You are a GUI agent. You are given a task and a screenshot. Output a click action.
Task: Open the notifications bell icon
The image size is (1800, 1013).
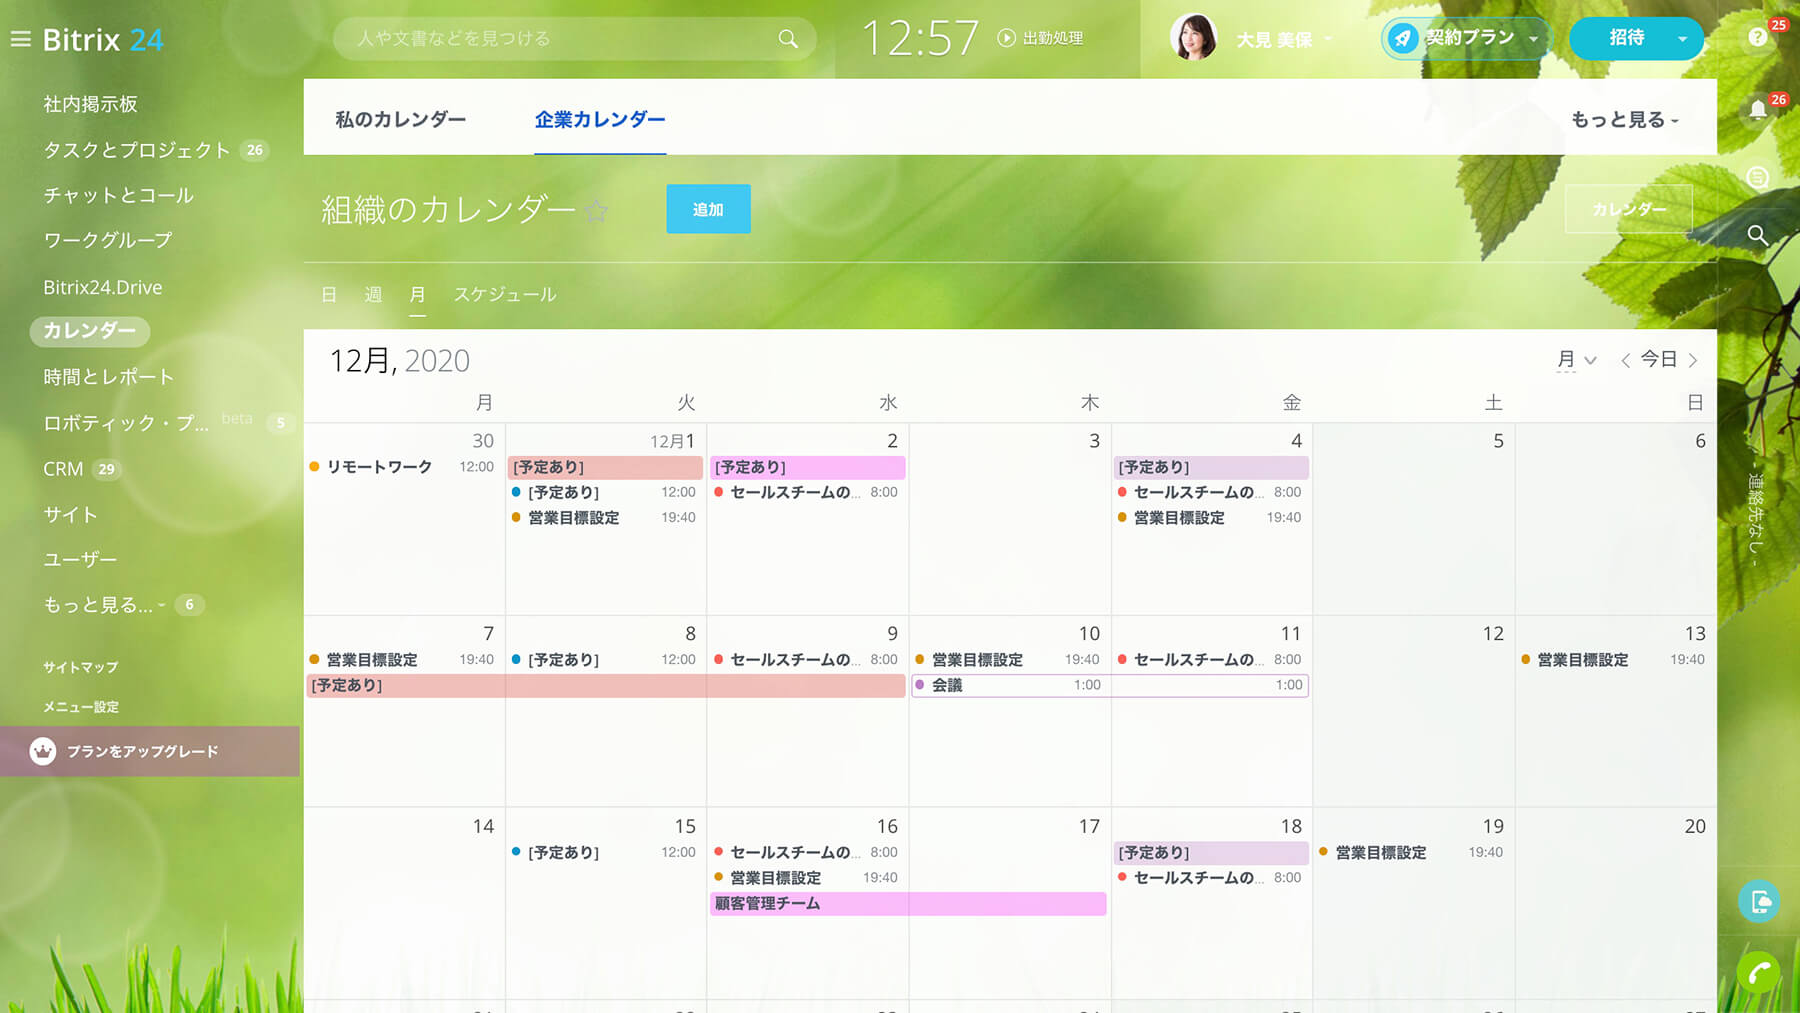coord(1757,110)
